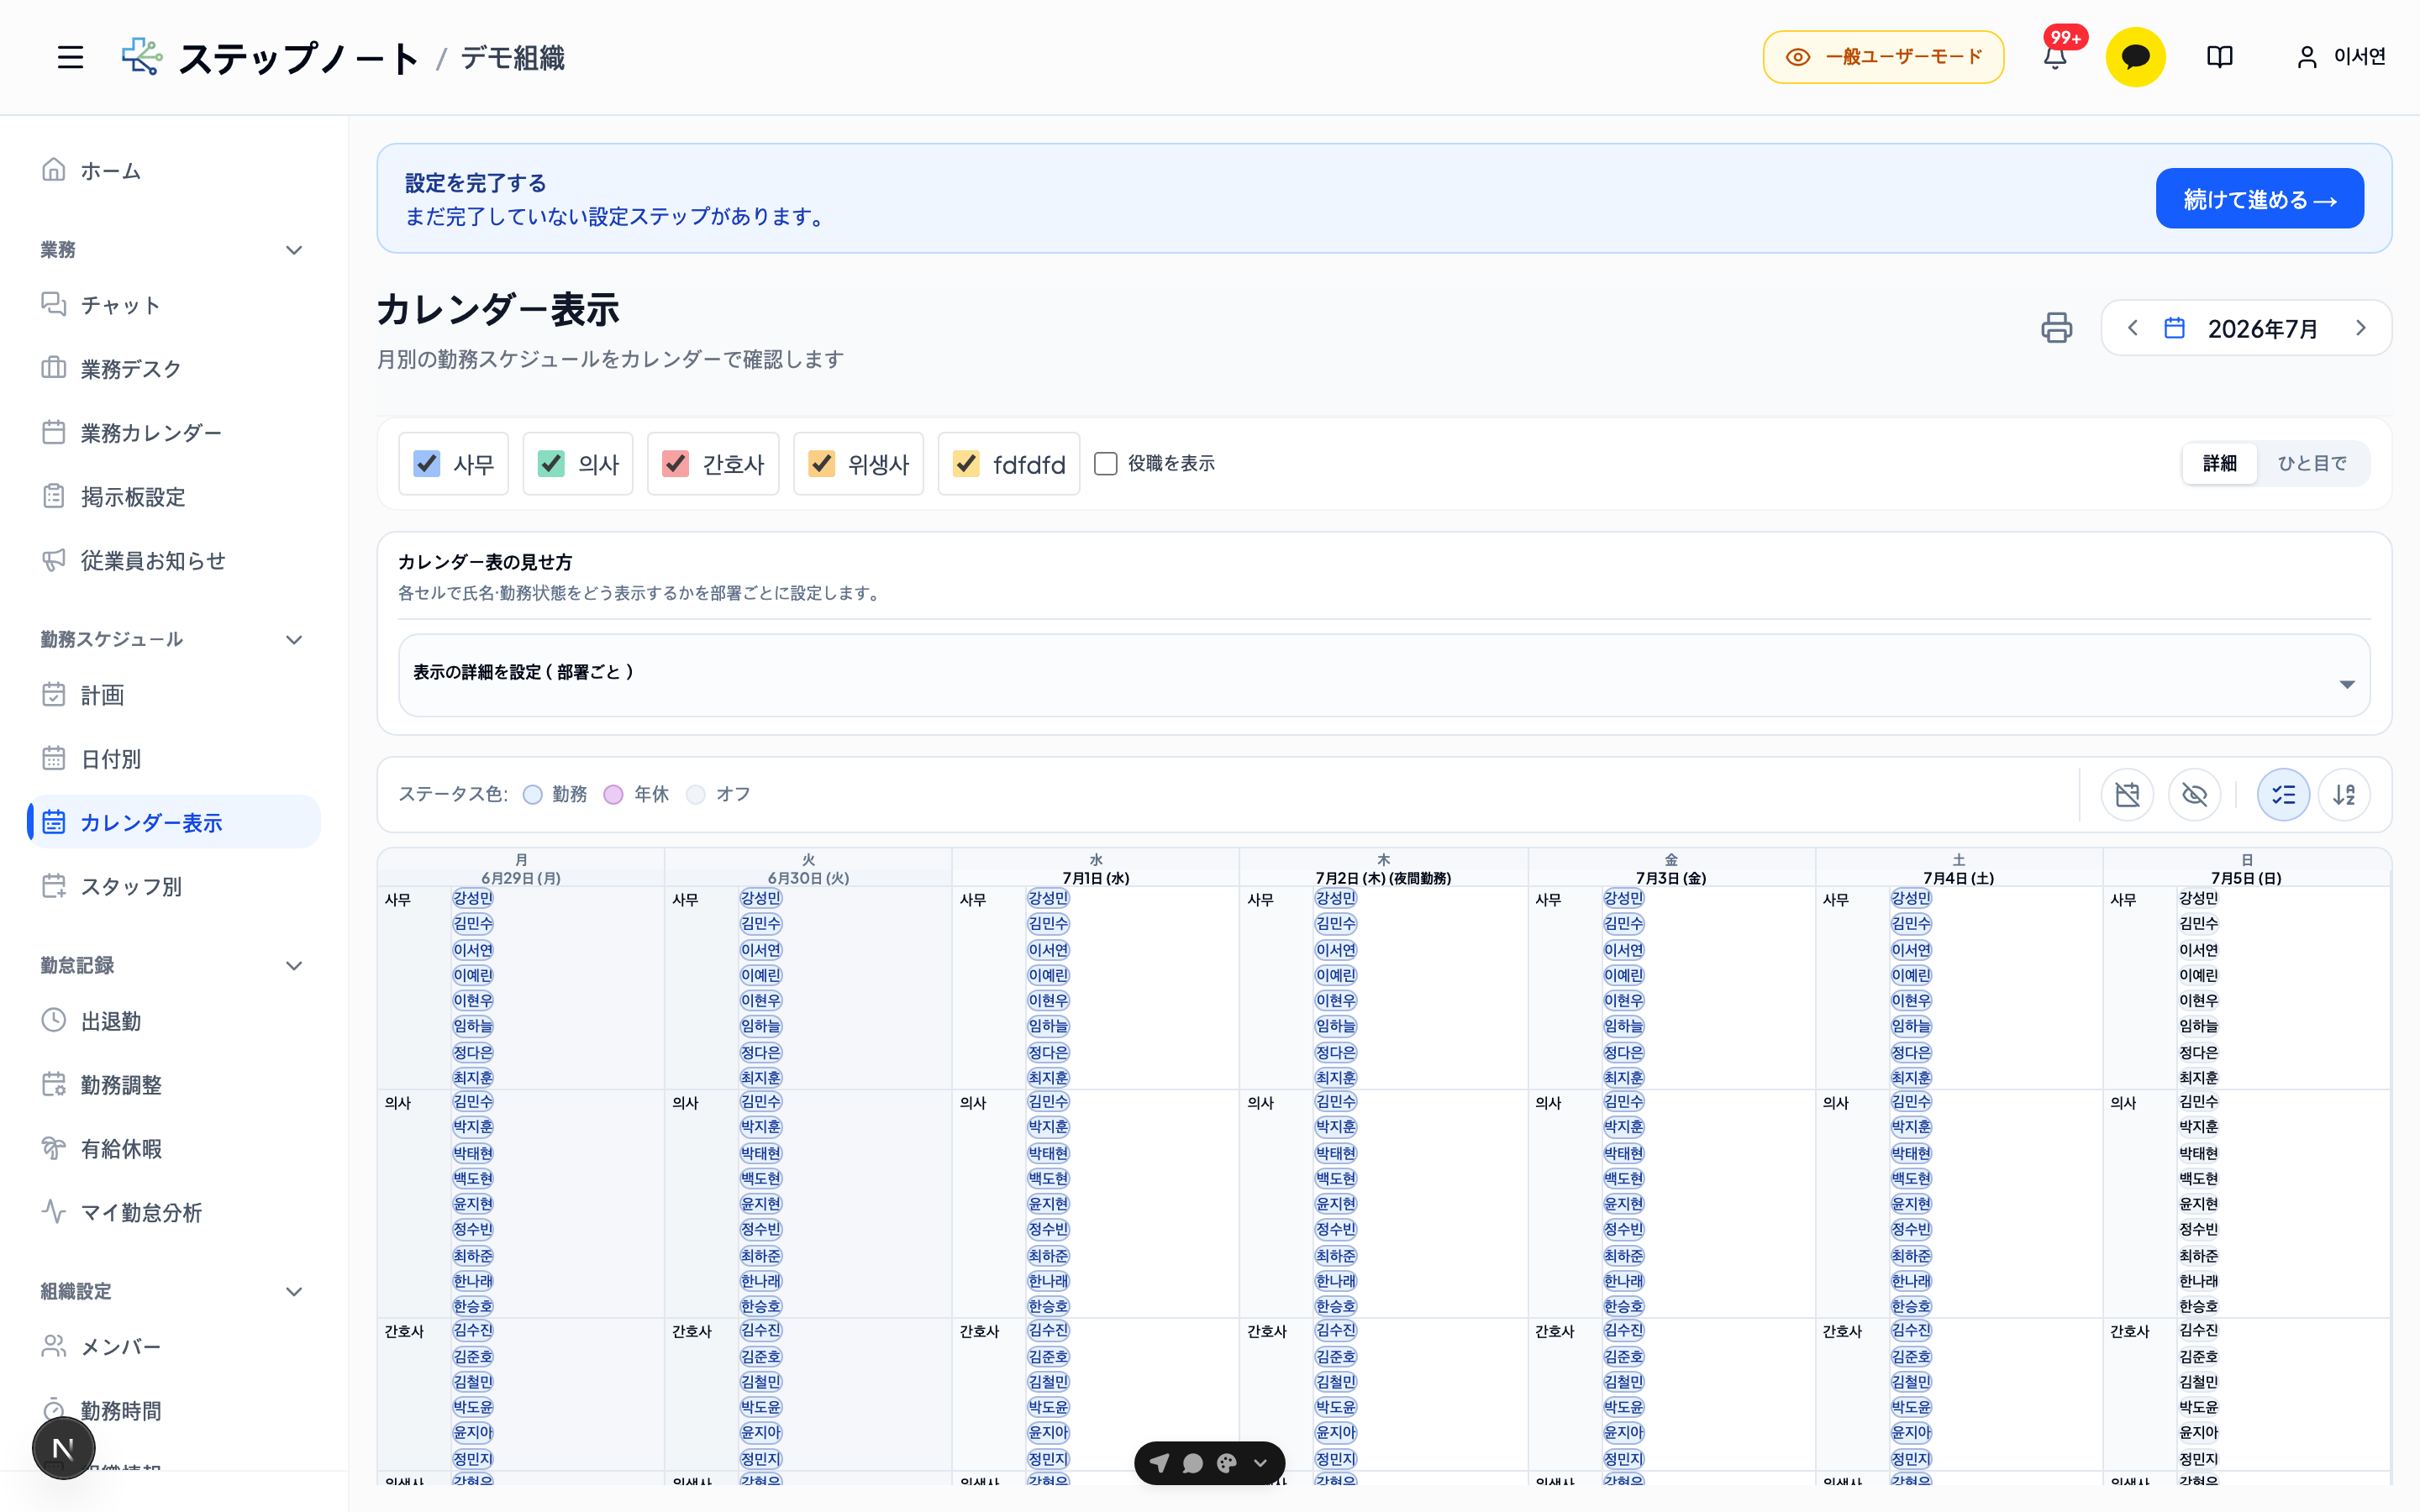Viewport: 2420px width, 1512px height.
Task: Open the yellow chat bubble
Action: (x=2135, y=57)
